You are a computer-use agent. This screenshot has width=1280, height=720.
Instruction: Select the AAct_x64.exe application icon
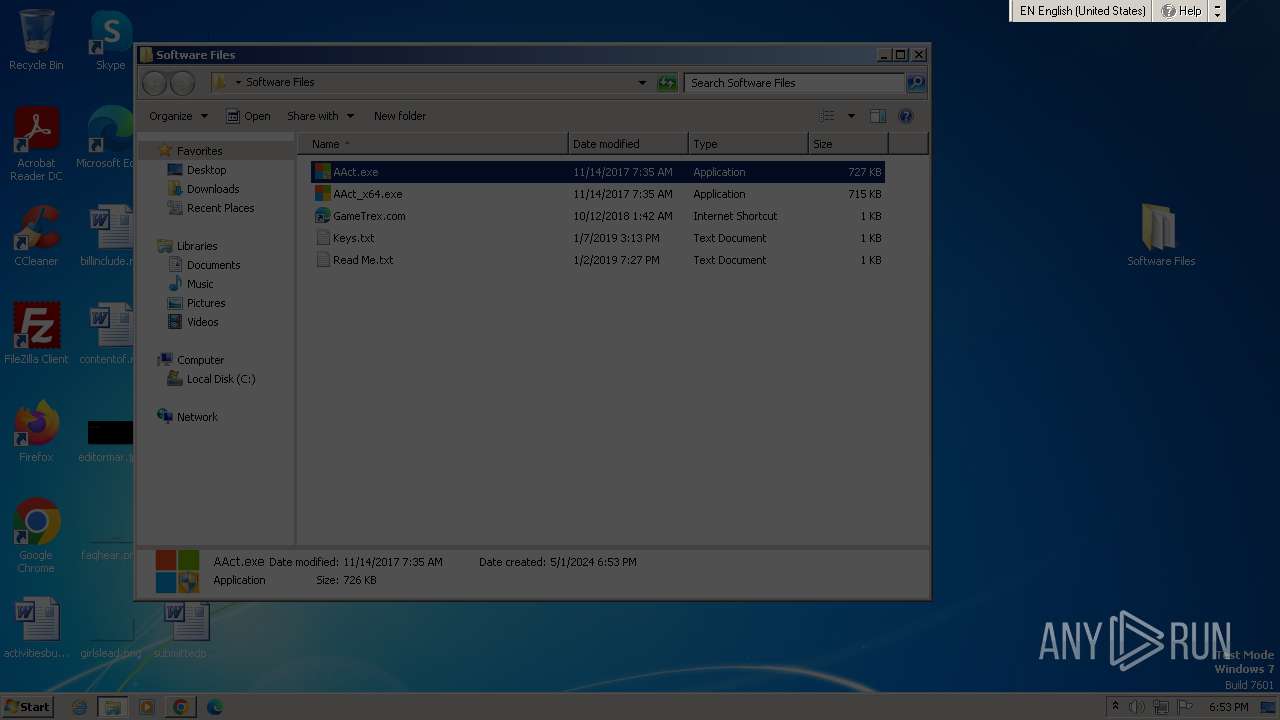pos(322,194)
